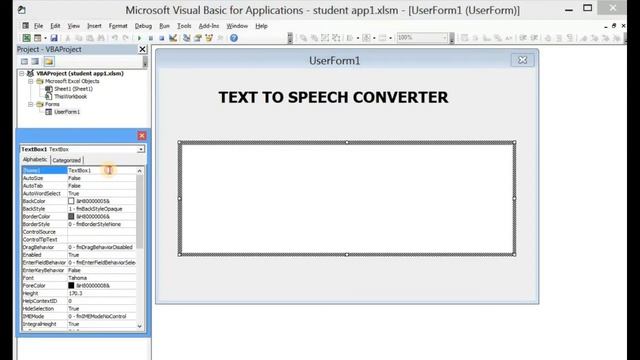
Task: Open Properties Window toolbar icon
Action: (198, 38)
